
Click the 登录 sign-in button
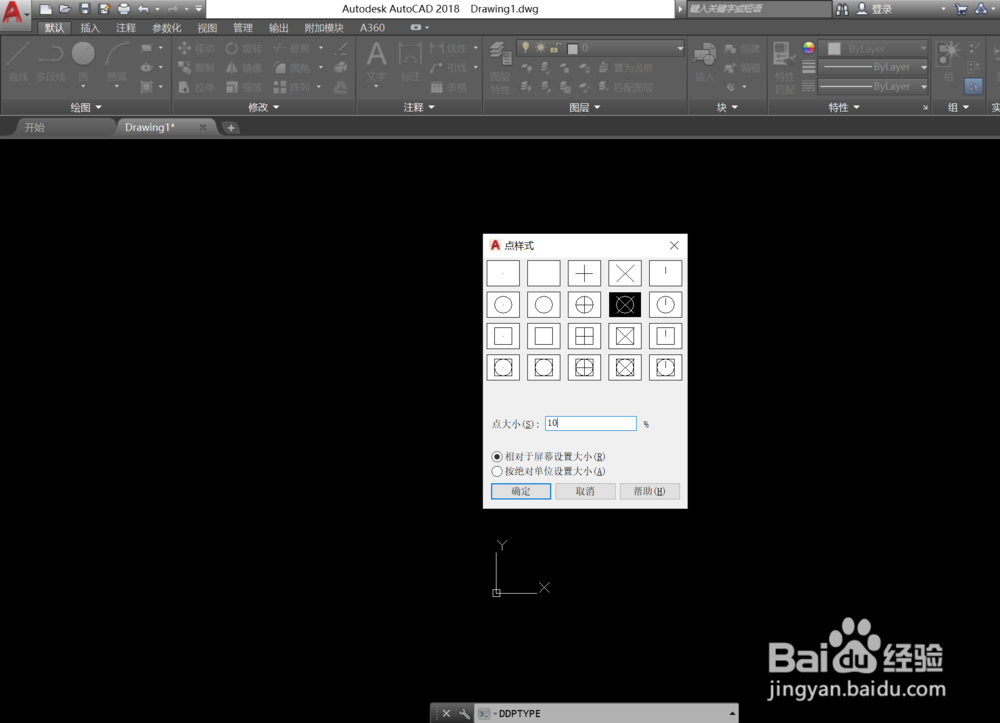tap(874, 9)
